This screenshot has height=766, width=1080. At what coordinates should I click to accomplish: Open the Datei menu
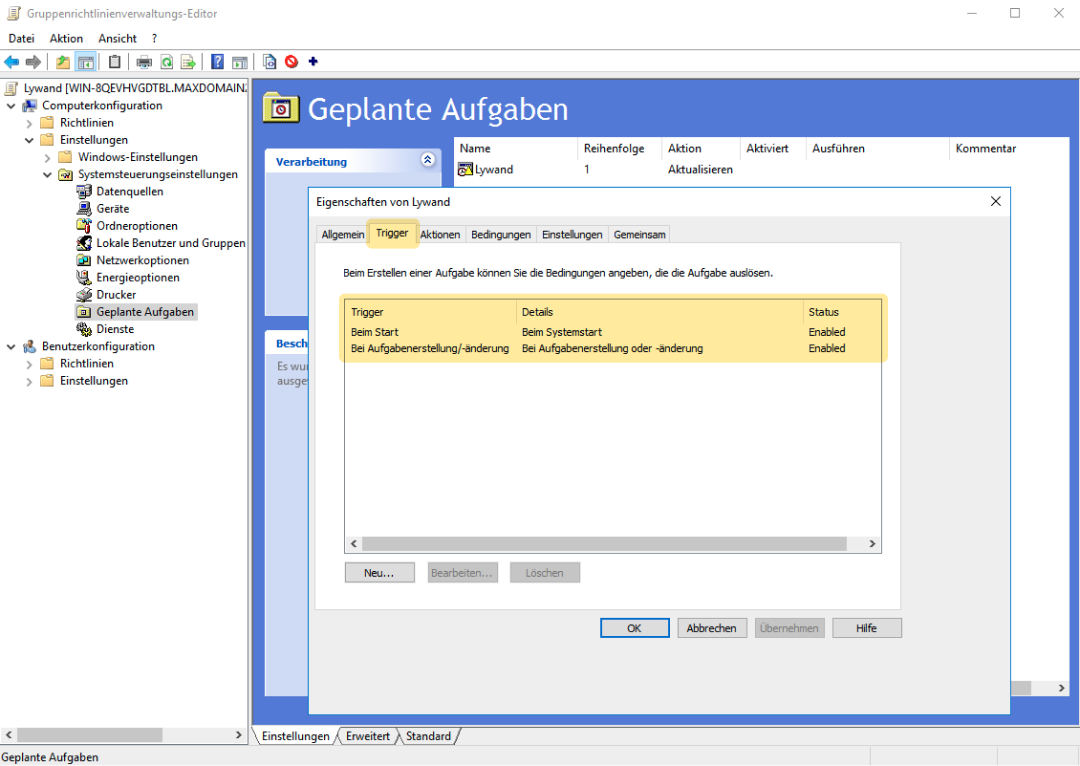point(21,39)
